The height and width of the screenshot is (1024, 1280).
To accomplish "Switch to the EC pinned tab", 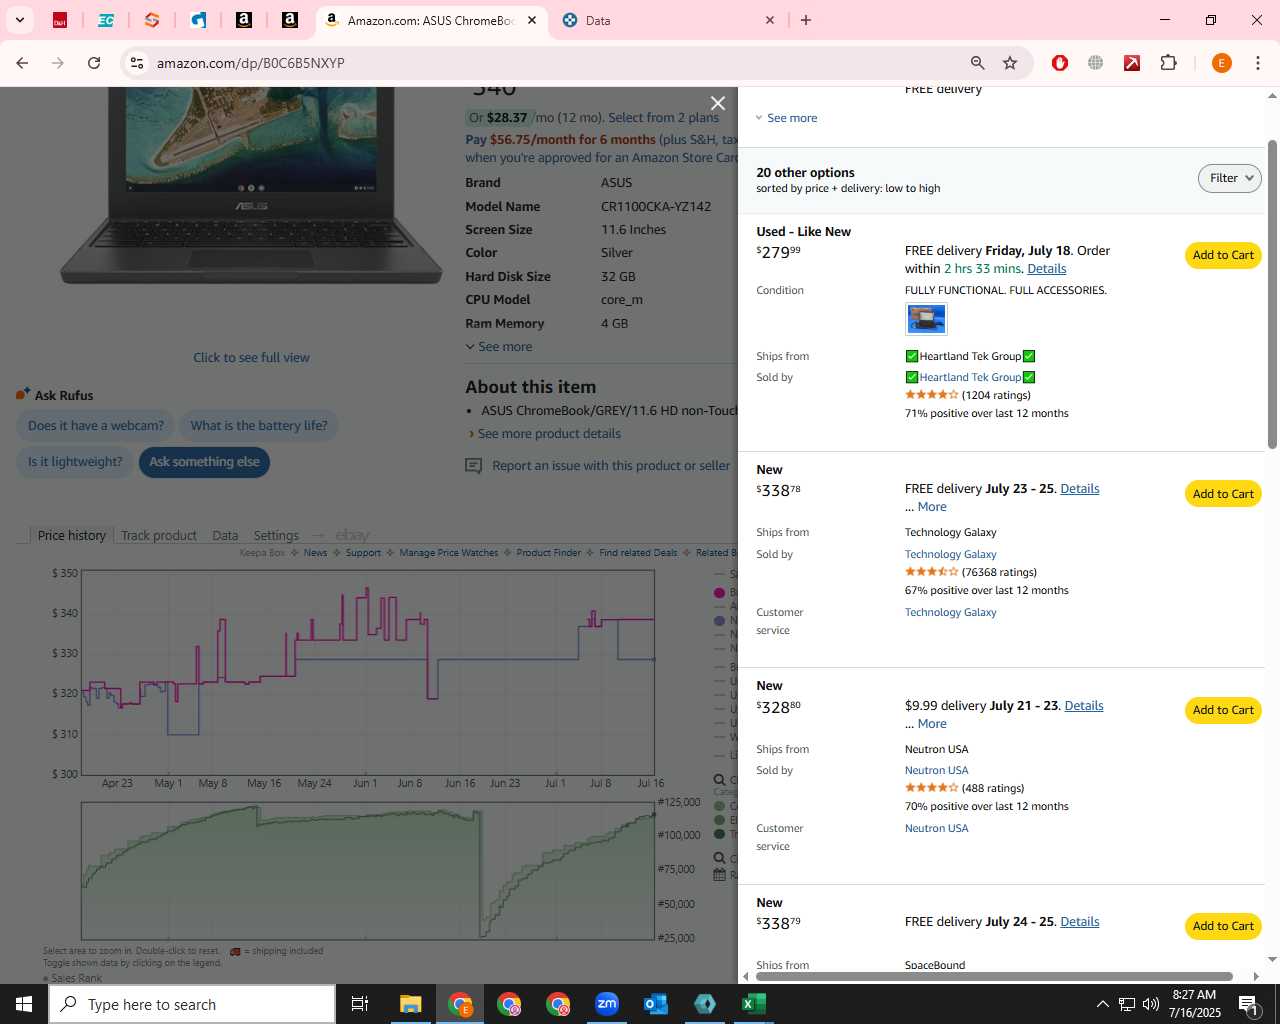I will (105, 20).
